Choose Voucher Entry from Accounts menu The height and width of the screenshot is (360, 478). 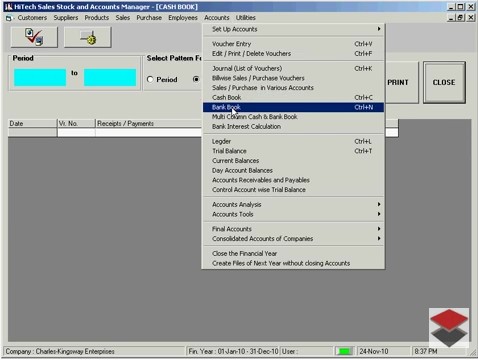(x=293, y=44)
